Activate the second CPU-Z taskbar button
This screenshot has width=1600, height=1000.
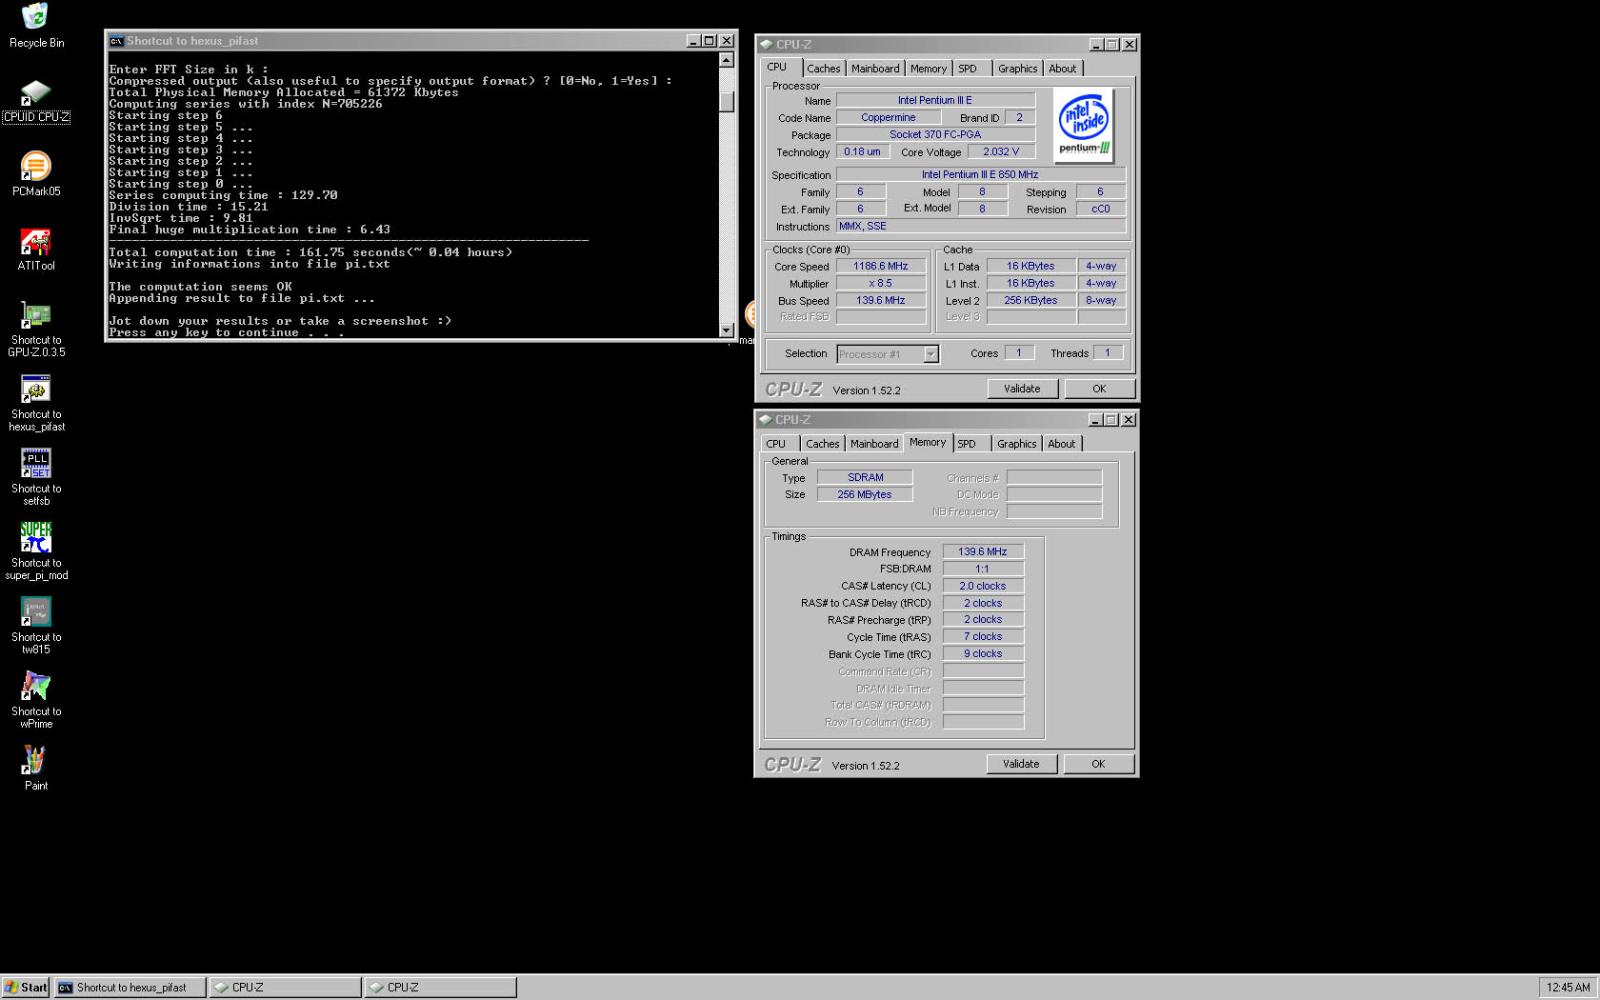click(x=440, y=987)
